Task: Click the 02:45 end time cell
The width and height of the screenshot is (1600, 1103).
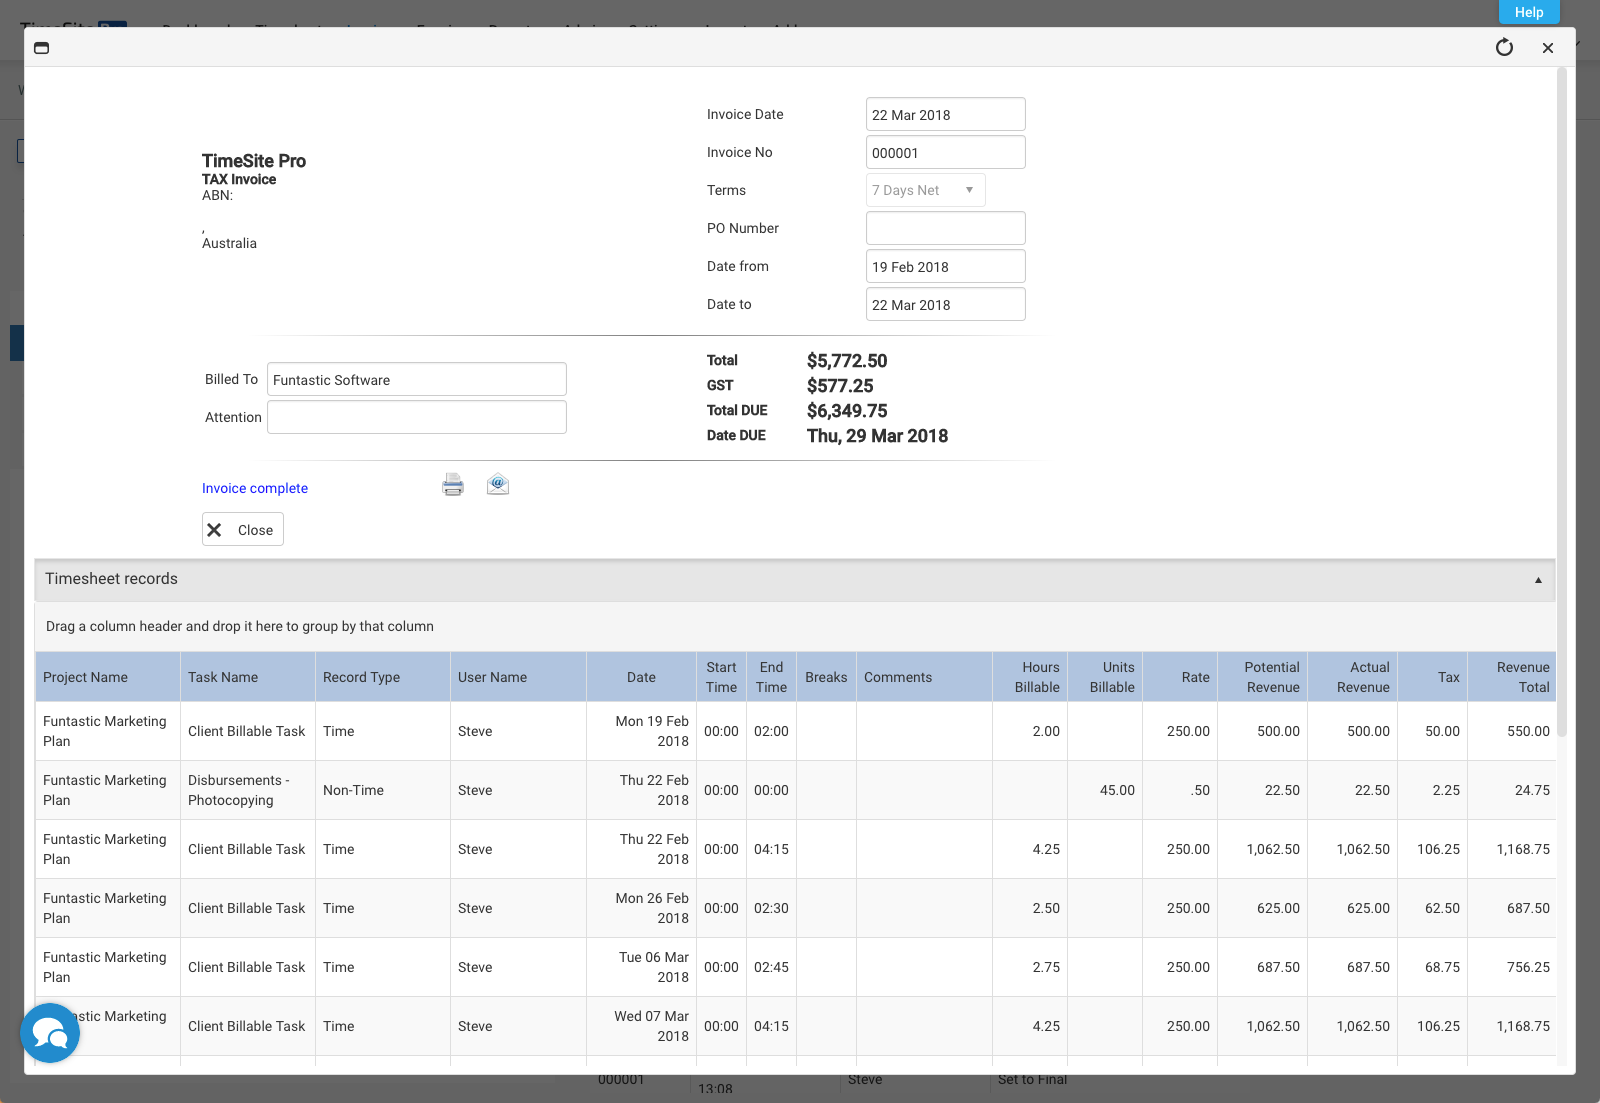Action: (771, 967)
